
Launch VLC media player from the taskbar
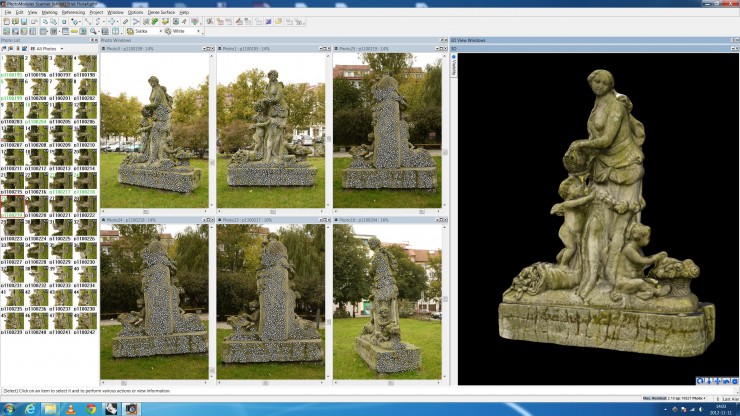coord(71,408)
